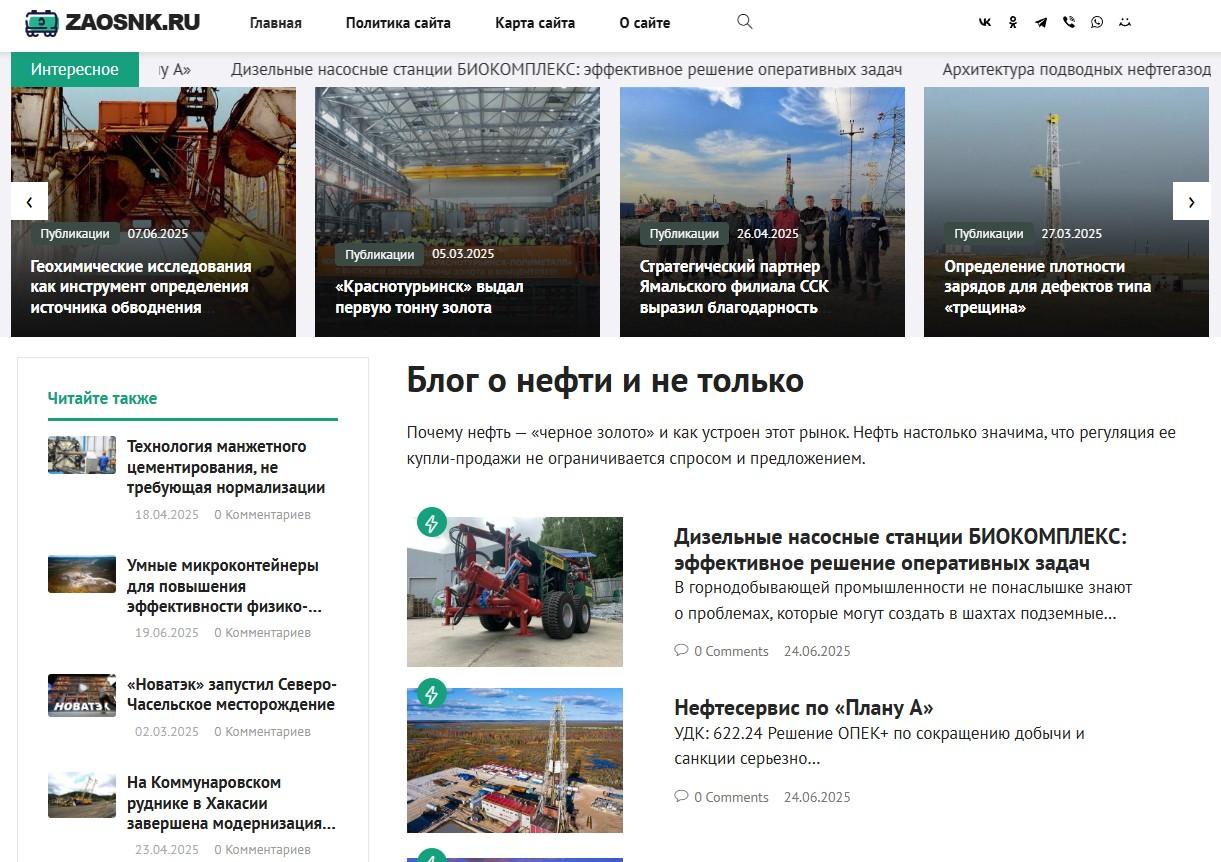
Task: Click thumbnail beside Технология манжетного цементирования
Action: click(82, 455)
